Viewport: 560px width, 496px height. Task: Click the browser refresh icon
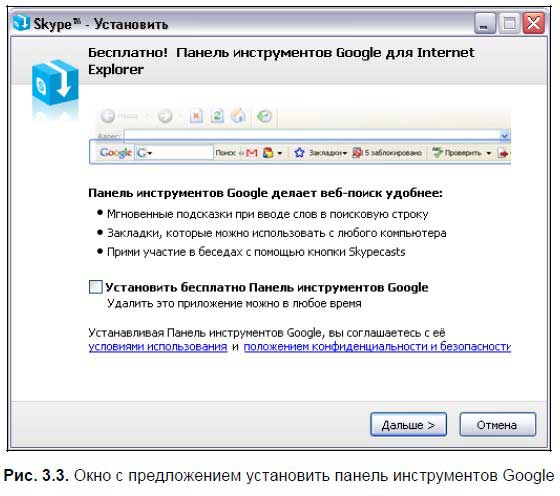coord(217,116)
